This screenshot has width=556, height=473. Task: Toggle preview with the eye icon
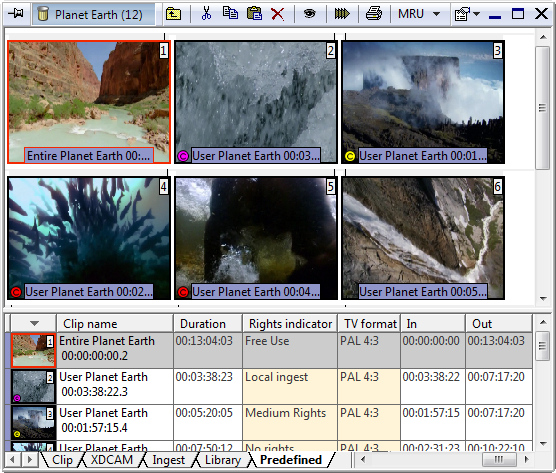(310, 14)
